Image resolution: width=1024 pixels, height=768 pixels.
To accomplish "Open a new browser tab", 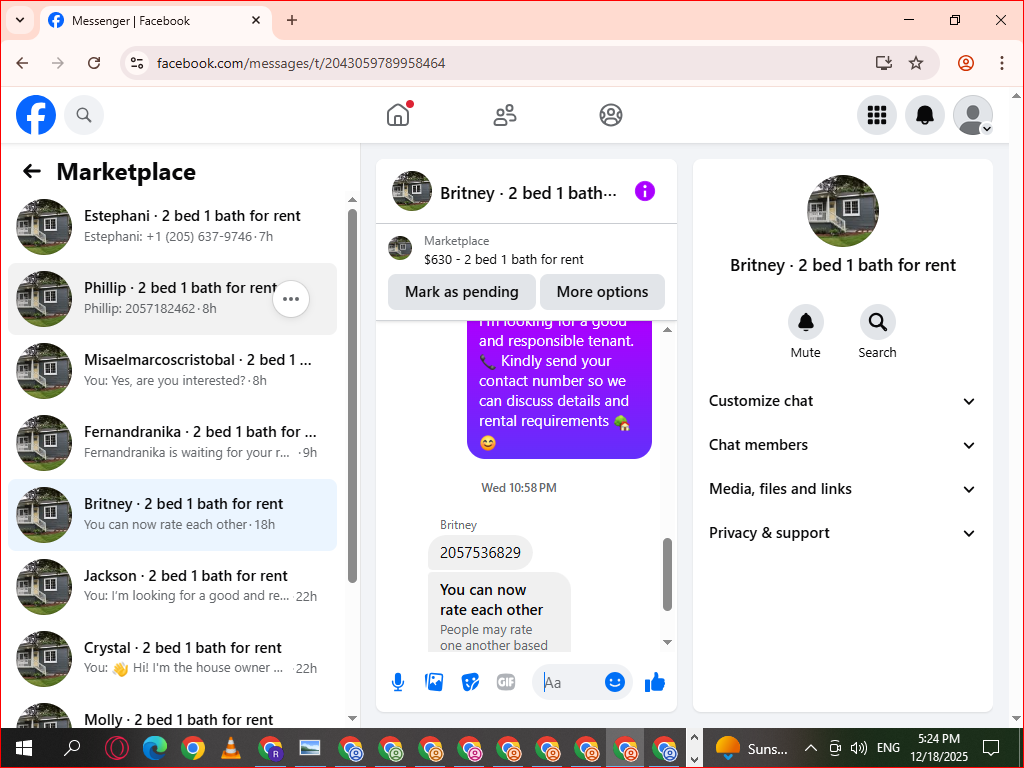I will (292, 20).
